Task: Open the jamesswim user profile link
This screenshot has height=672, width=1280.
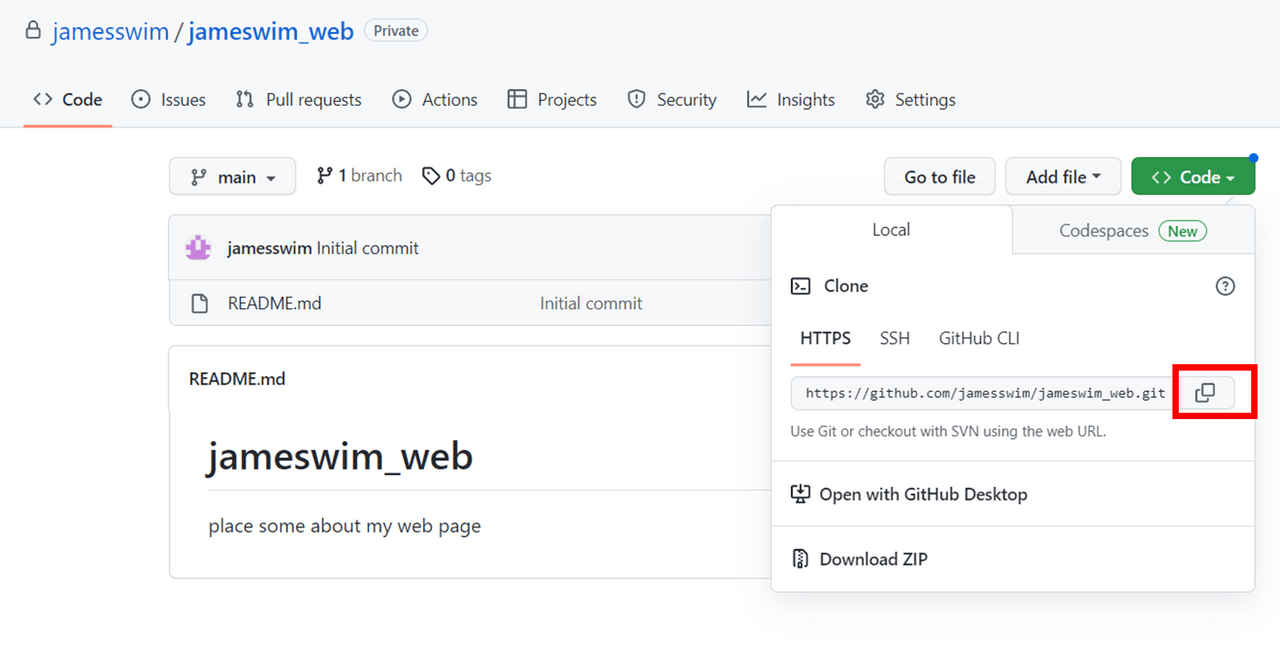Action: (x=110, y=31)
